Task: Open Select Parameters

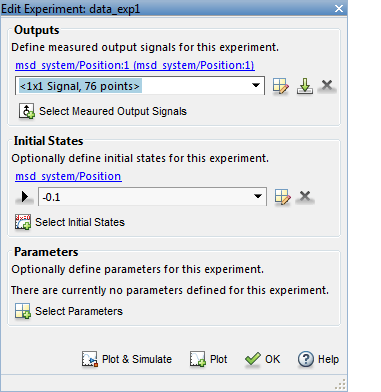Action: tap(69, 311)
